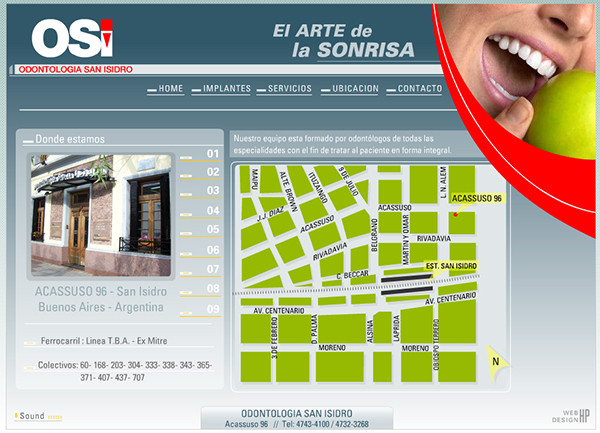Go to the IMPLANTES page
600x433 pixels.
226,89
